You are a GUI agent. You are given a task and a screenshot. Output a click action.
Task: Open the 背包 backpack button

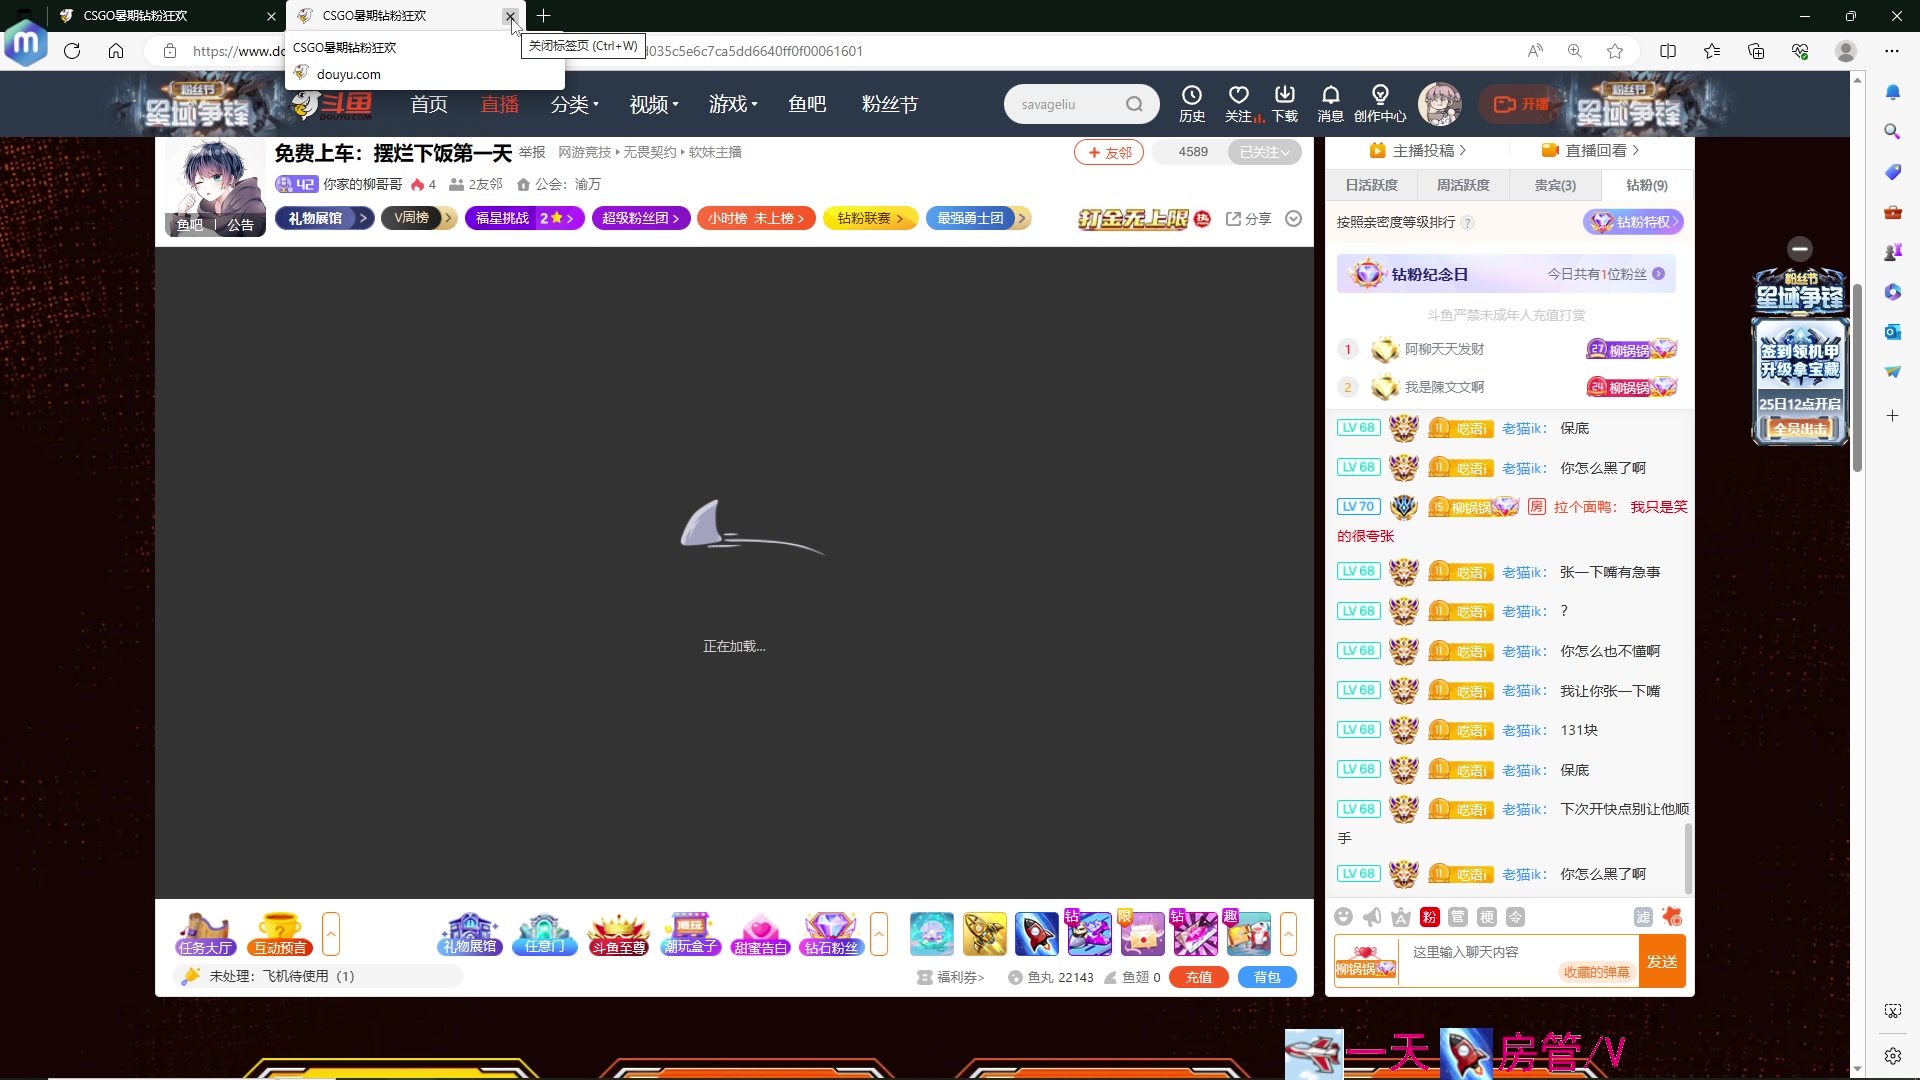1267,977
